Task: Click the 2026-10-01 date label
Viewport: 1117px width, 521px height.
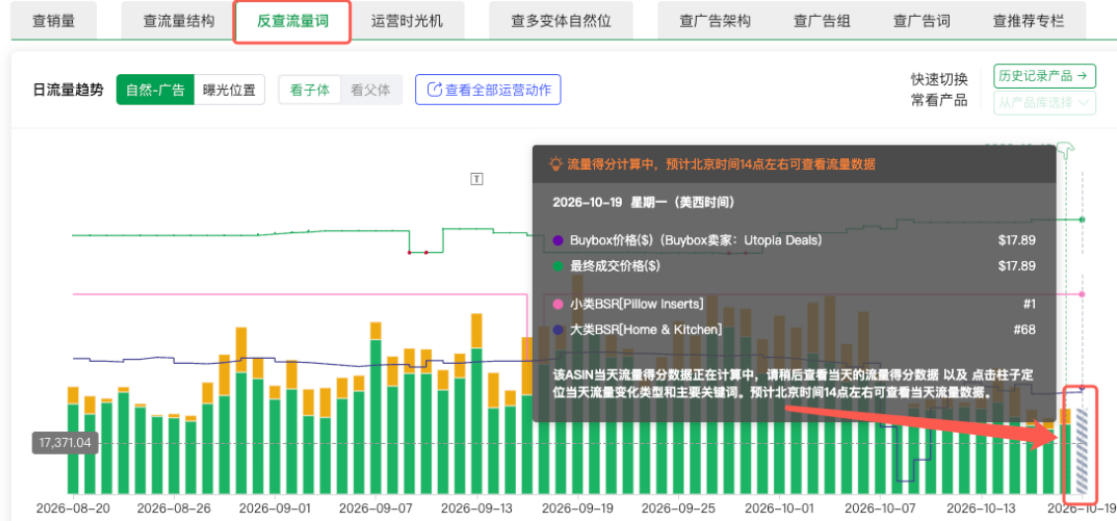Action: pyautogui.click(x=779, y=509)
